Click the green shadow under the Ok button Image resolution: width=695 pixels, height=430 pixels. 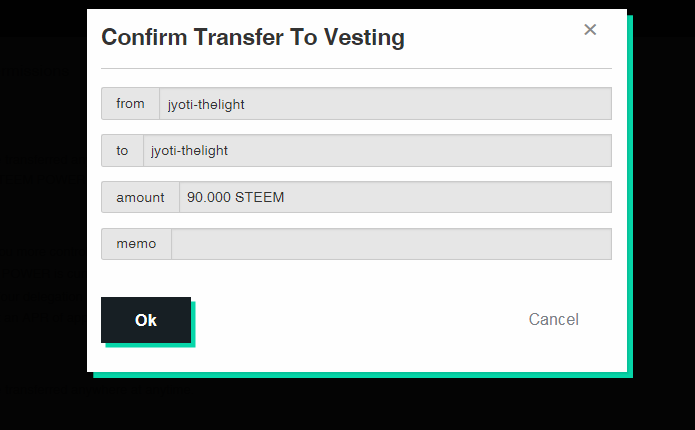click(x=150, y=345)
